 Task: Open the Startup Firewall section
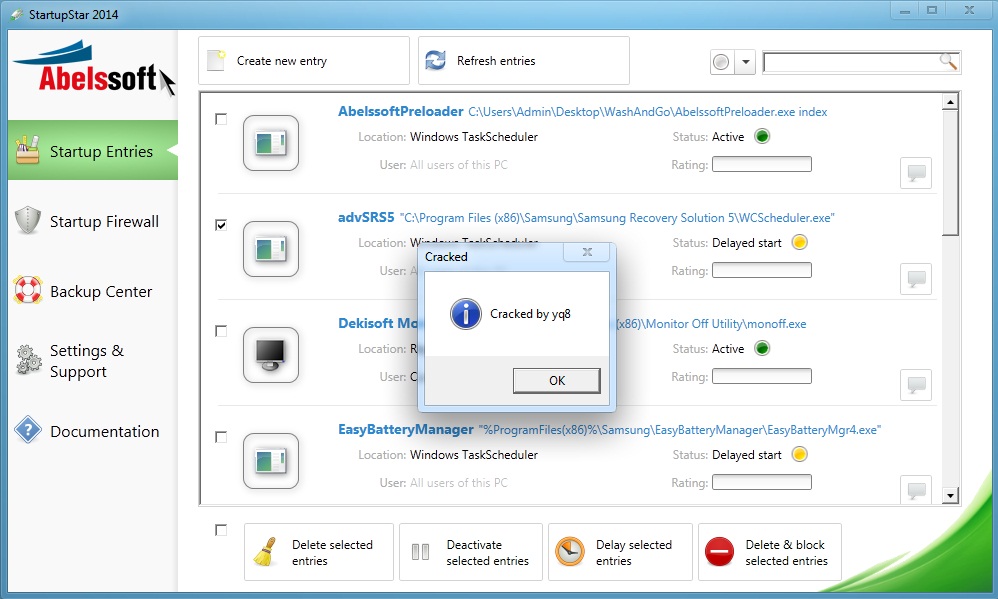[93, 221]
